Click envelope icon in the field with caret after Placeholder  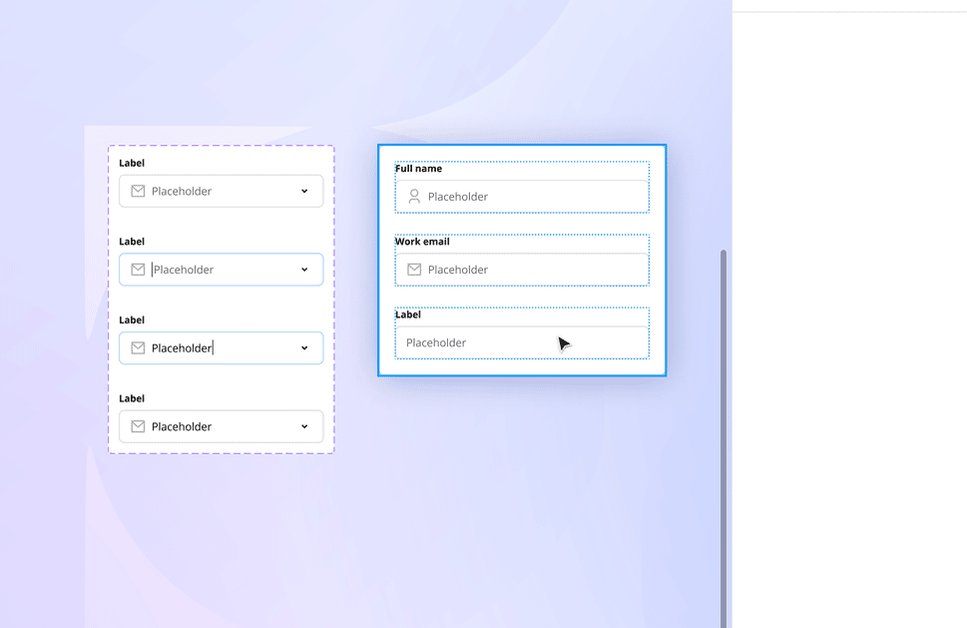point(138,348)
